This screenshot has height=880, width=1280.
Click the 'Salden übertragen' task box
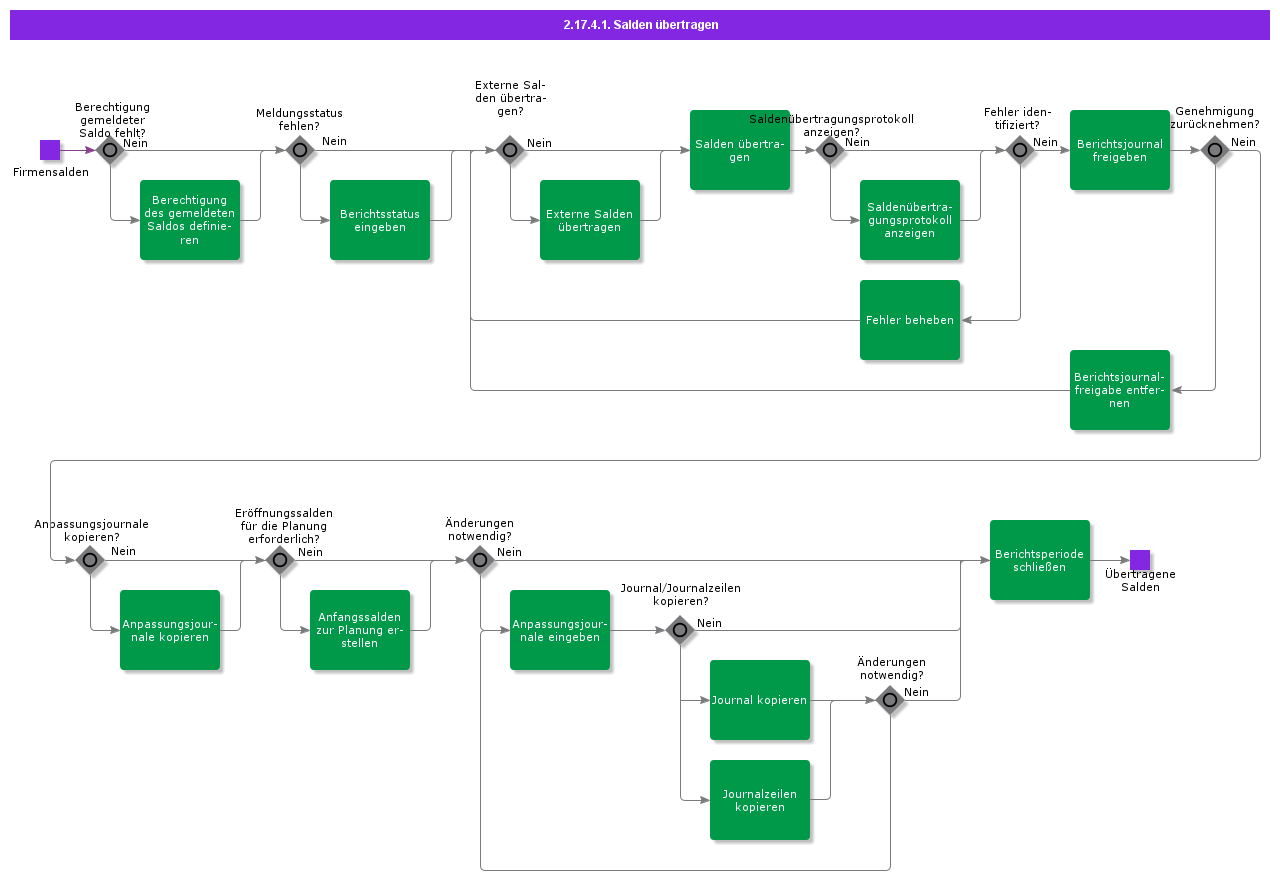pos(740,150)
